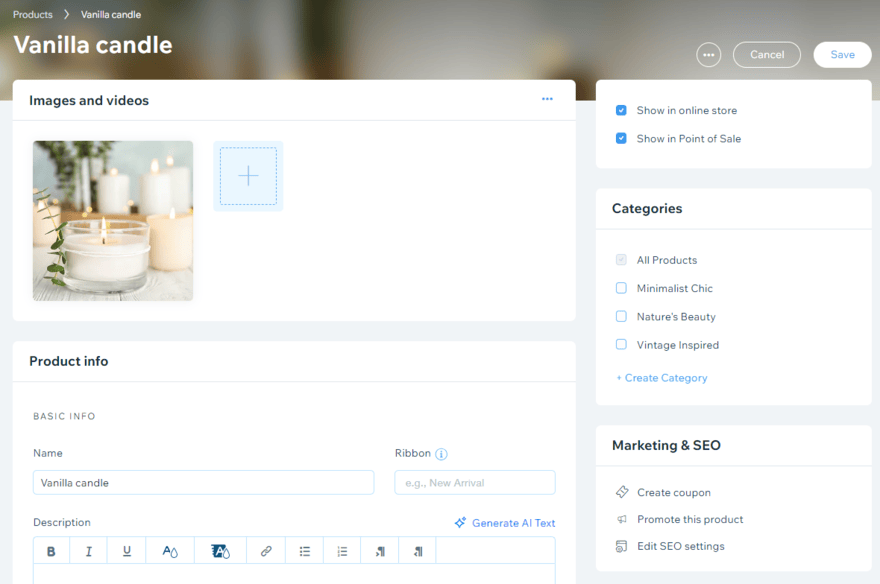
Task: Select the Nature's Beauty category checkbox
Action: pos(621,316)
